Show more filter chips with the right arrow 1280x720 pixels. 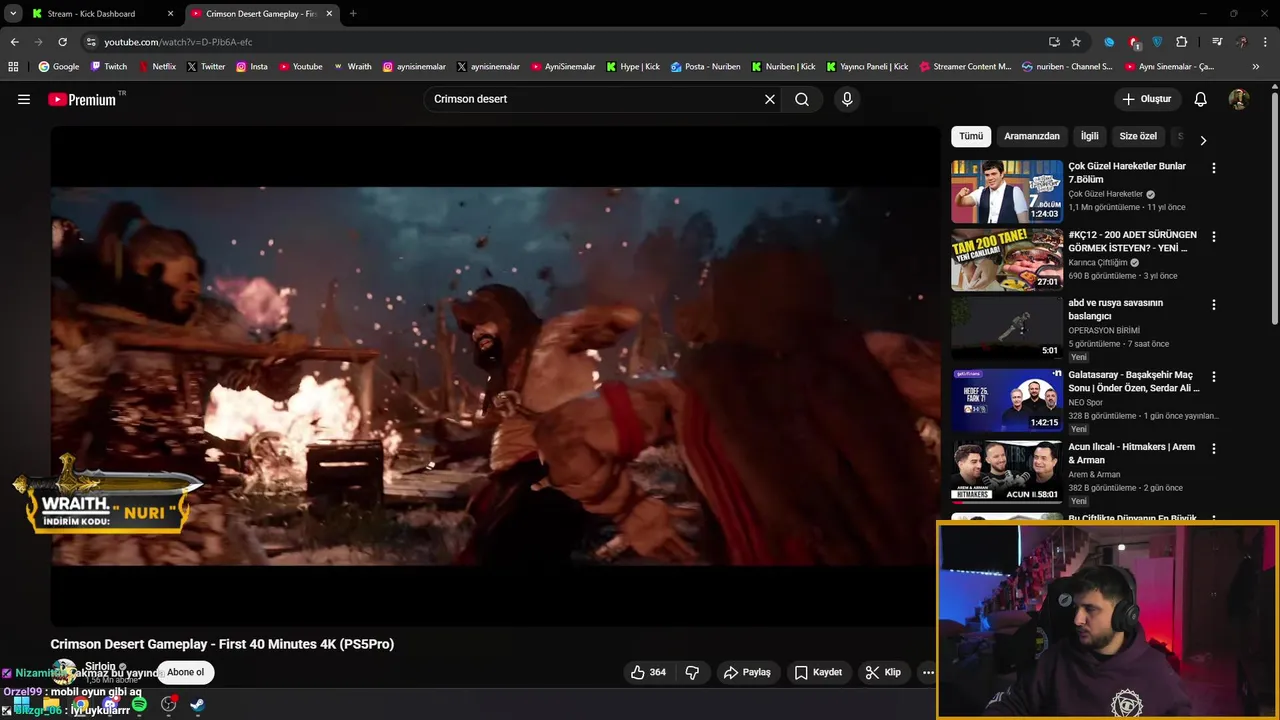[1203, 140]
